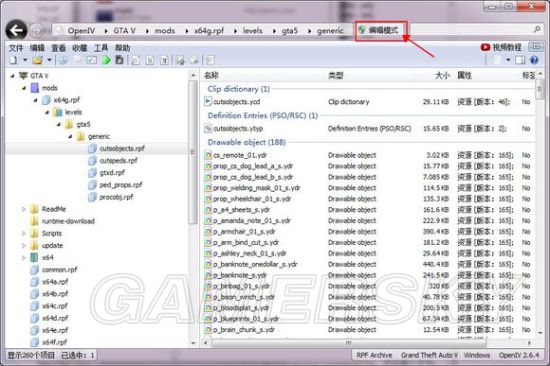
Task: Select cutspeds.rpf in the tree
Action: pyautogui.click(x=118, y=161)
